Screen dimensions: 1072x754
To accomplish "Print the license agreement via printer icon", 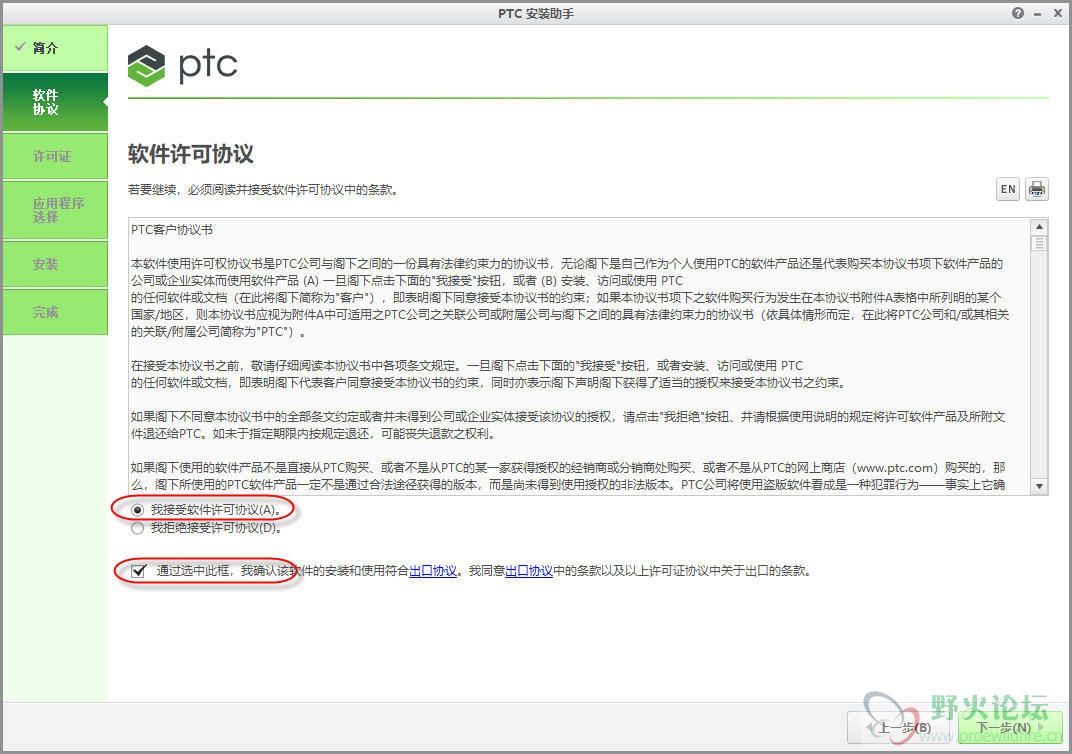I will [x=1036, y=189].
